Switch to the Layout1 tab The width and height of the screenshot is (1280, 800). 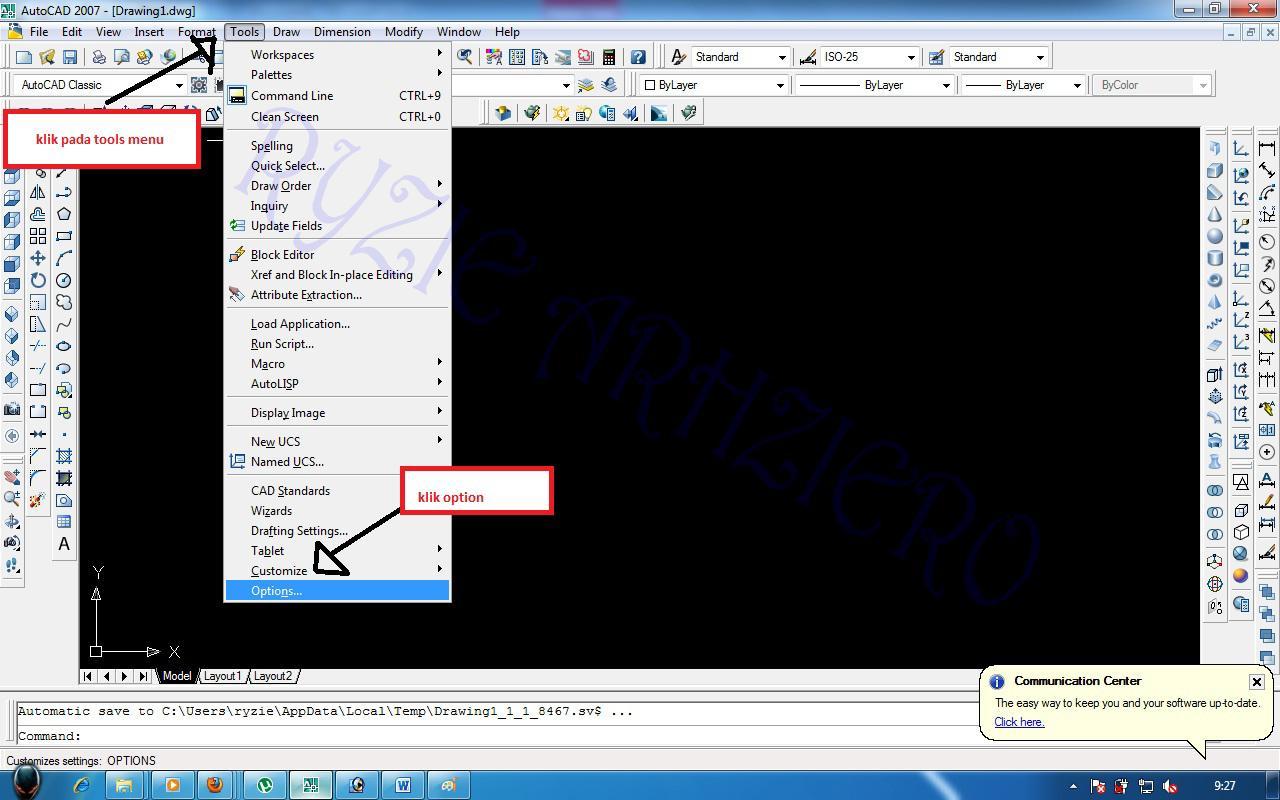pos(222,676)
